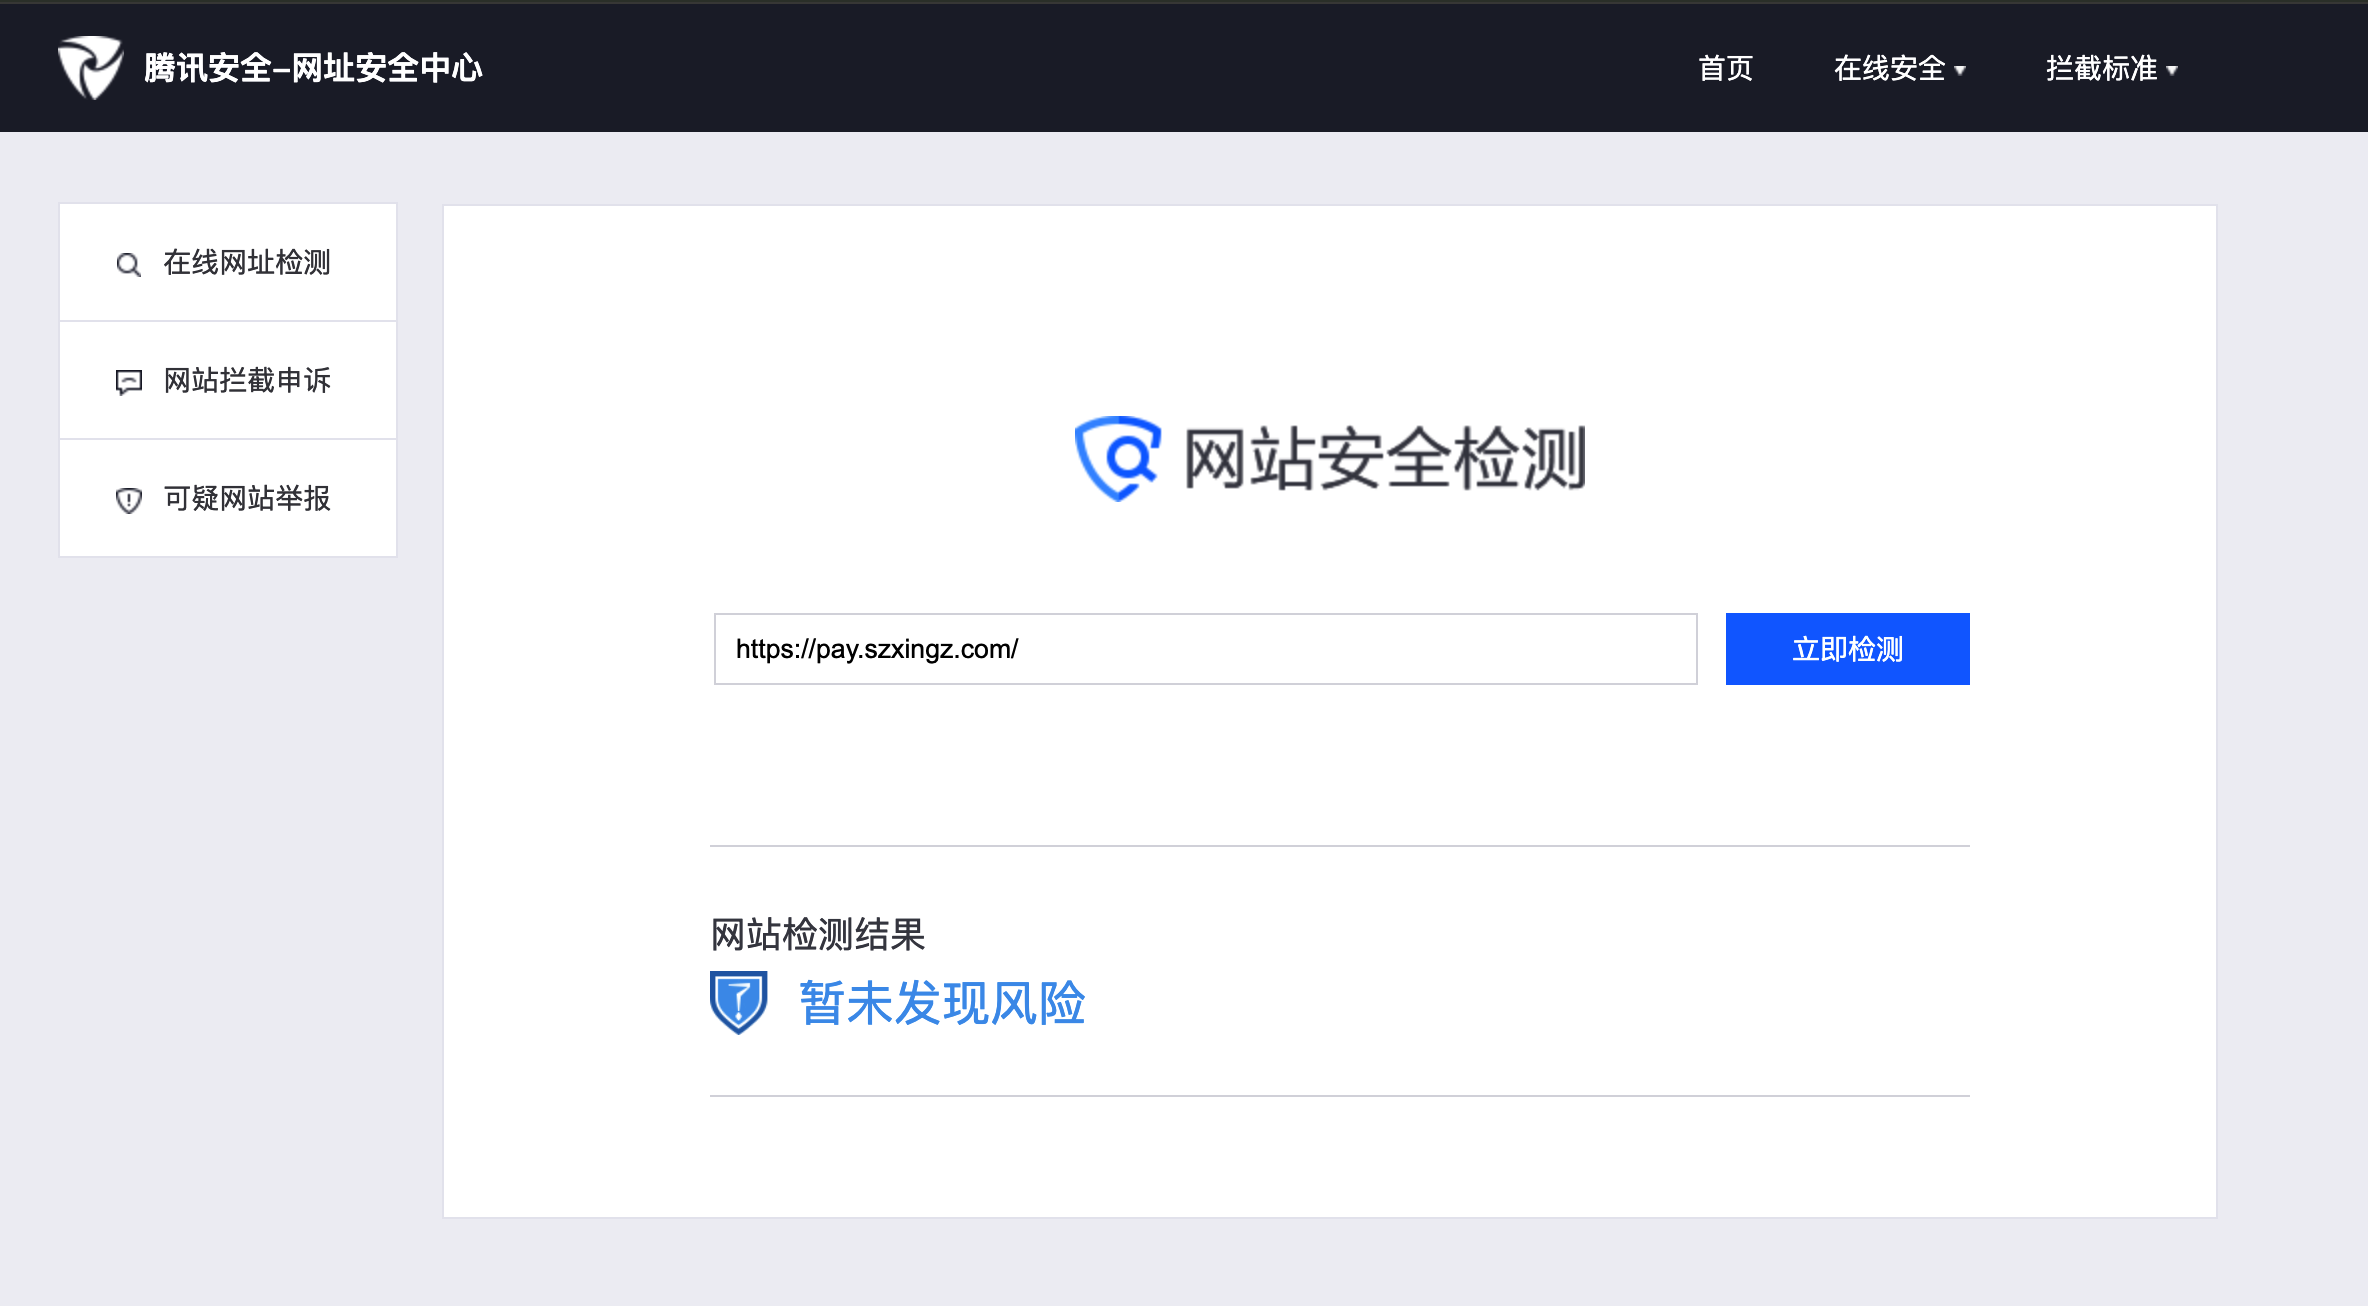Click the magnifier icon beside 在线网址检测
The image size is (2368, 1306).
point(128,264)
